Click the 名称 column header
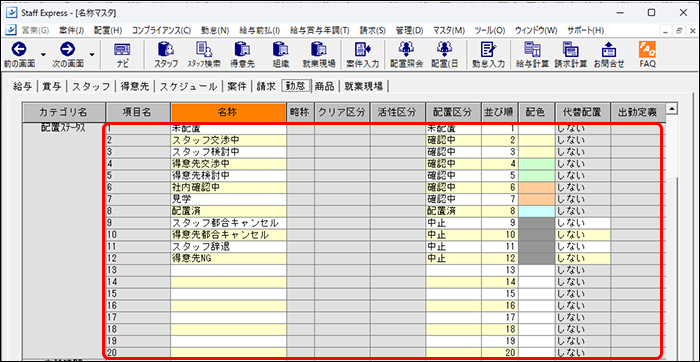The height and width of the screenshot is (362, 700). tap(228, 112)
